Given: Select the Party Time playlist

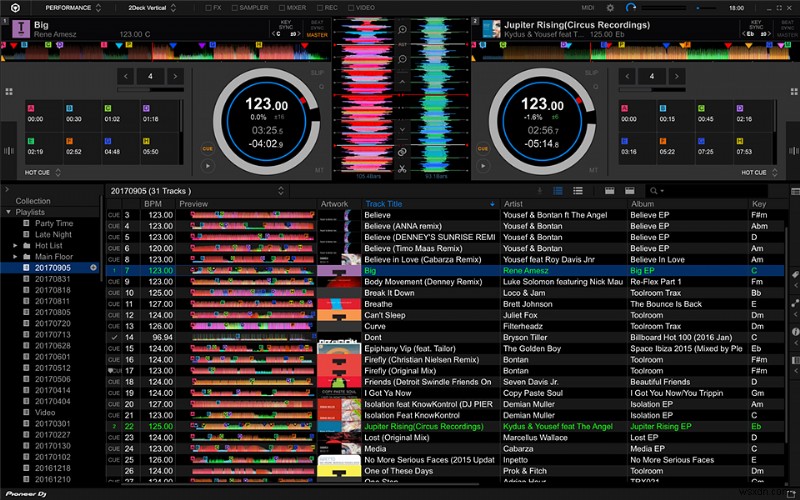Looking at the screenshot, I should tap(54, 223).
